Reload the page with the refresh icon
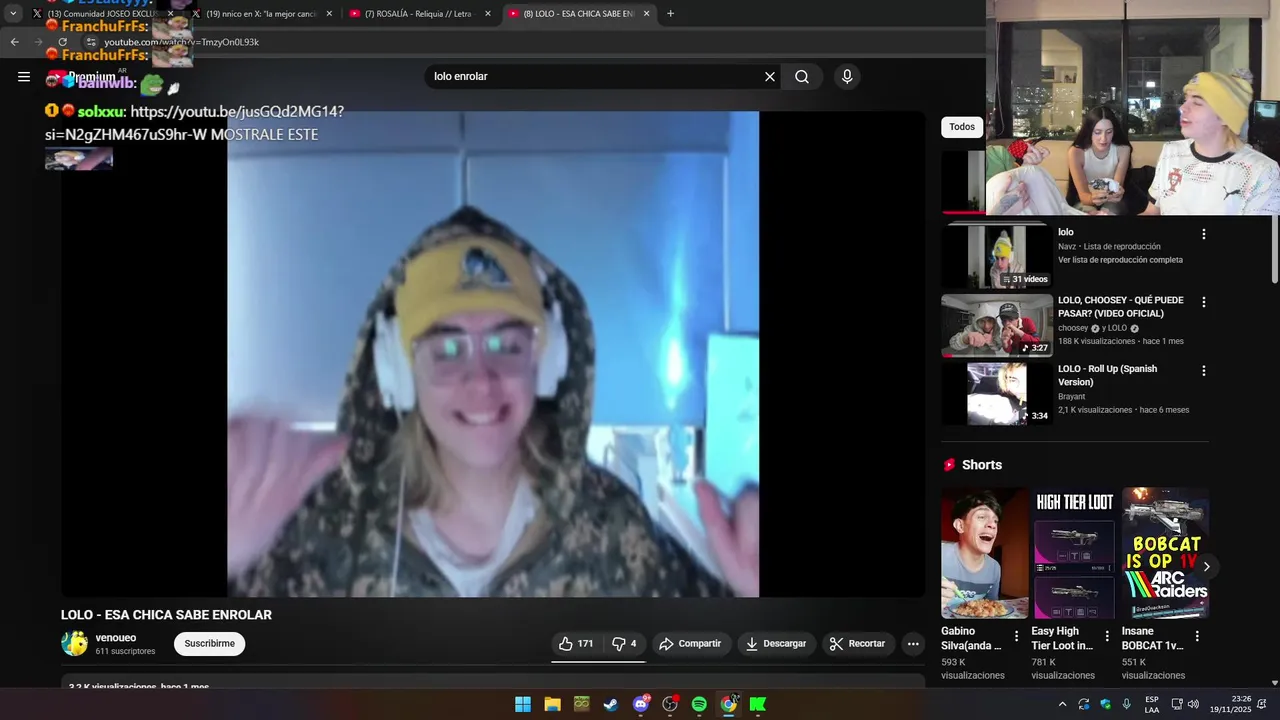 (62, 42)
